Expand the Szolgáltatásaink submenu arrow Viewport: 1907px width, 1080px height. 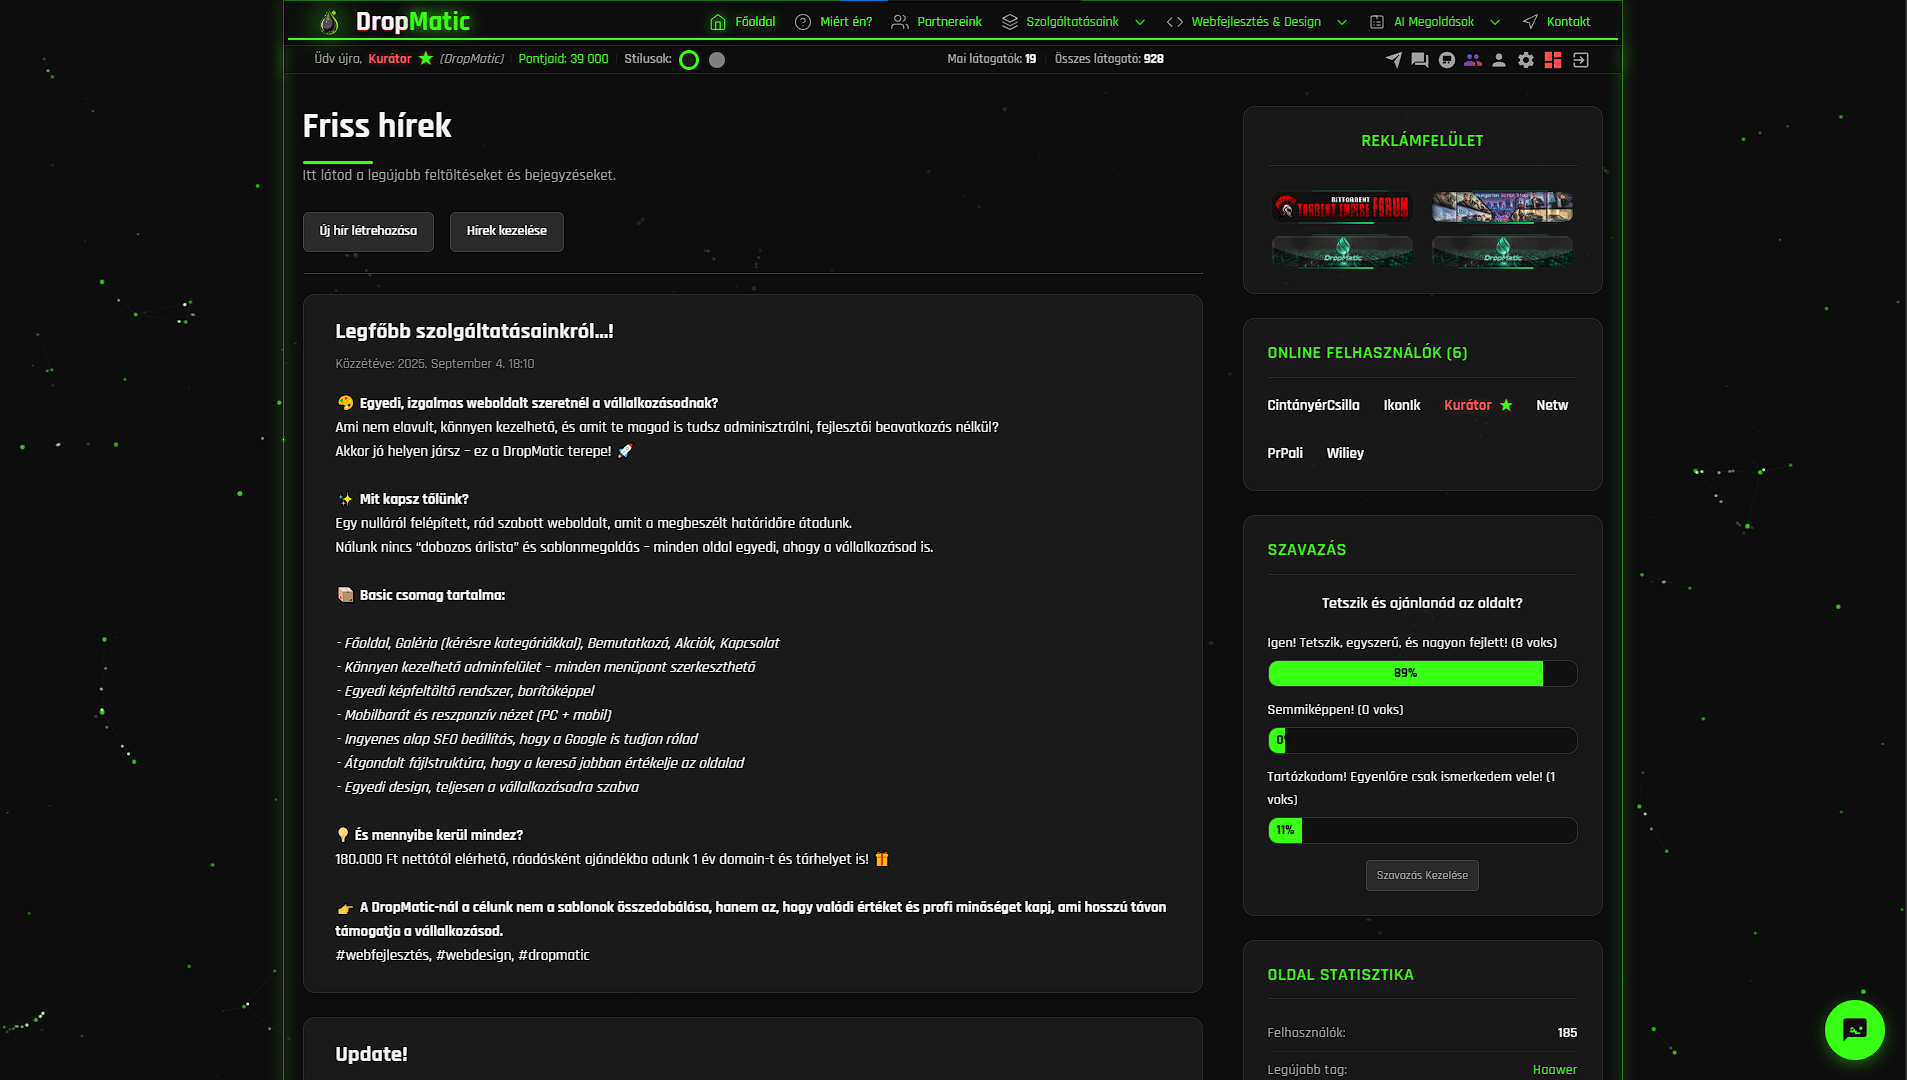pos(1140,22)
